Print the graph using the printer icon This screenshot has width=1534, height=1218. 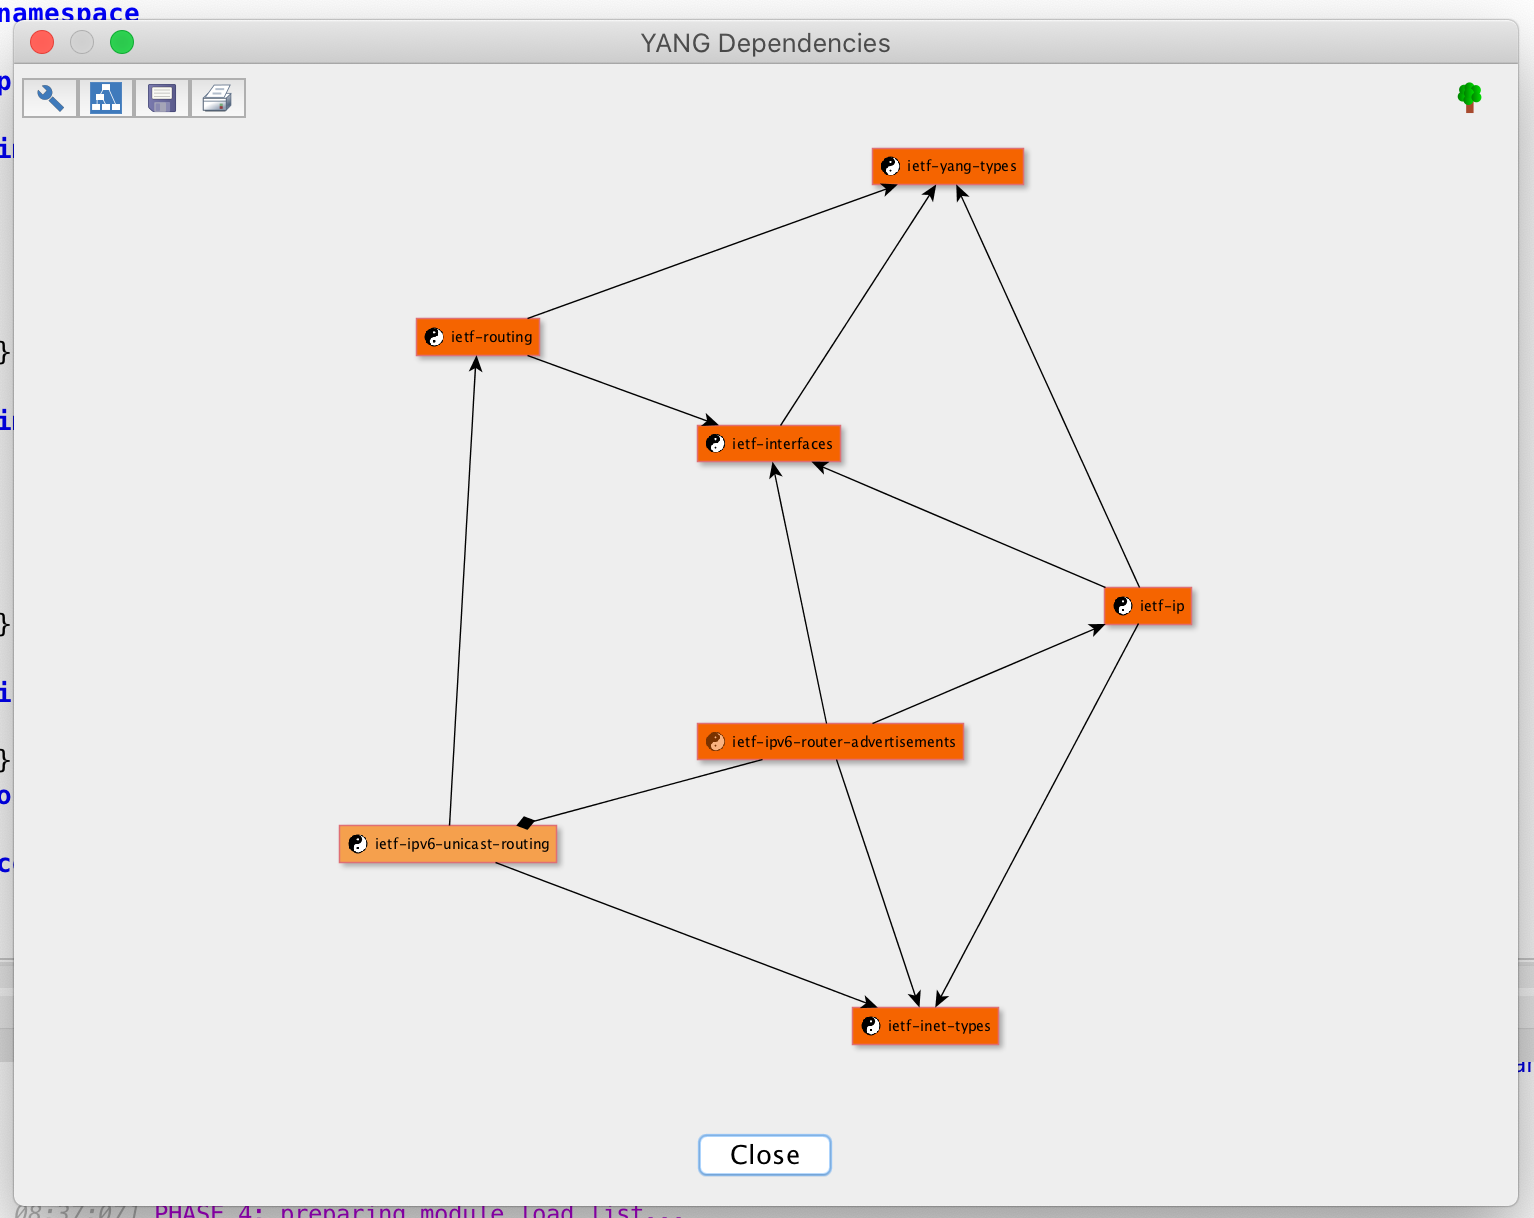[x=217, y=97]
